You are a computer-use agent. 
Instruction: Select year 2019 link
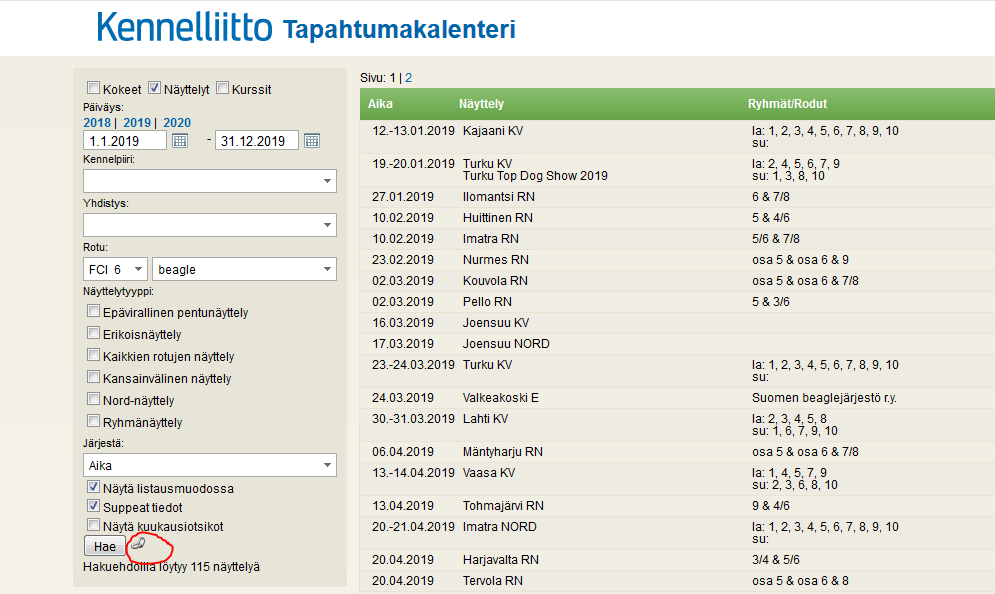pos(137,122)
